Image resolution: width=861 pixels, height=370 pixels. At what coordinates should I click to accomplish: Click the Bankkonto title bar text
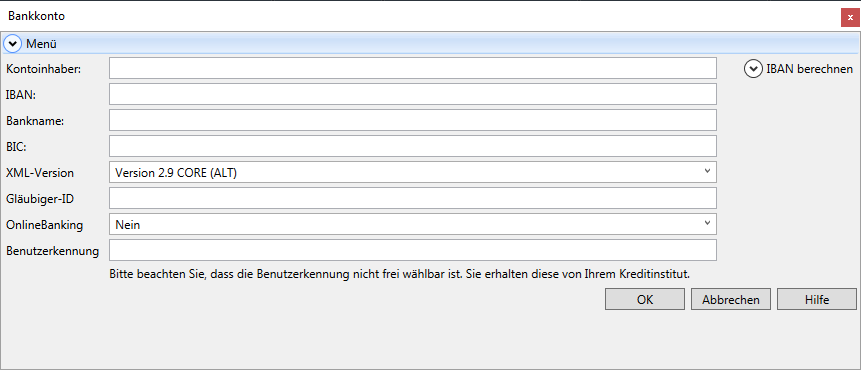[36, 16]
